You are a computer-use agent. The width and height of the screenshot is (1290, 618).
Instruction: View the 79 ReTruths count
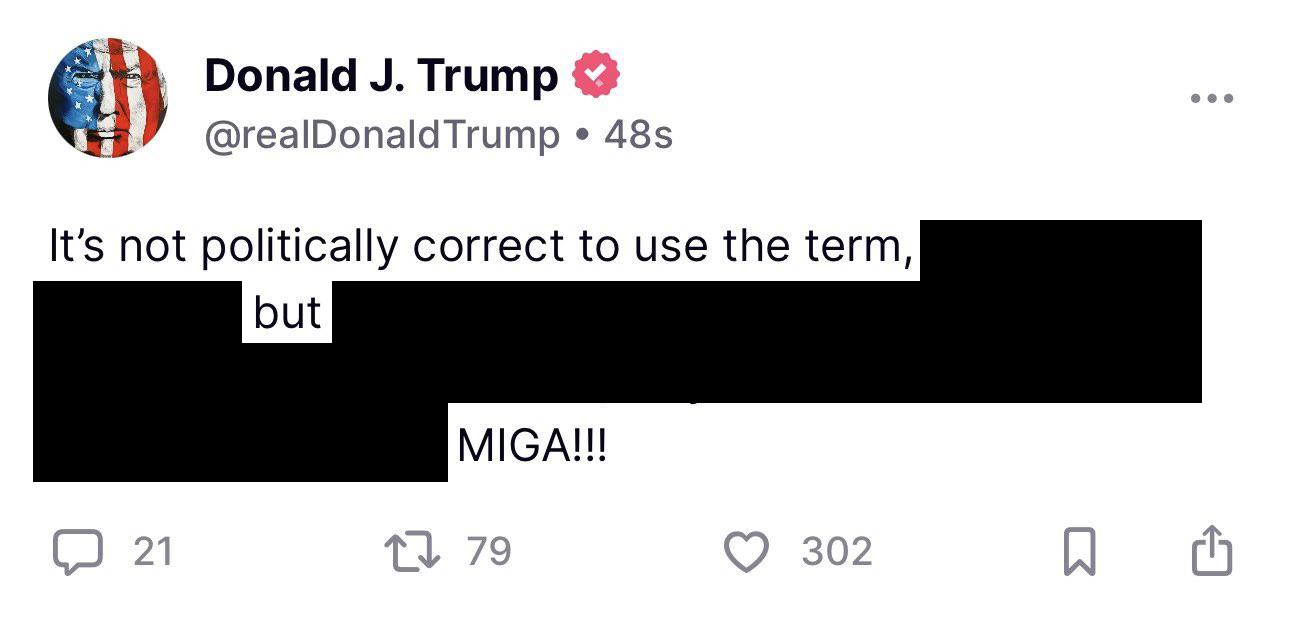[489, 552]
